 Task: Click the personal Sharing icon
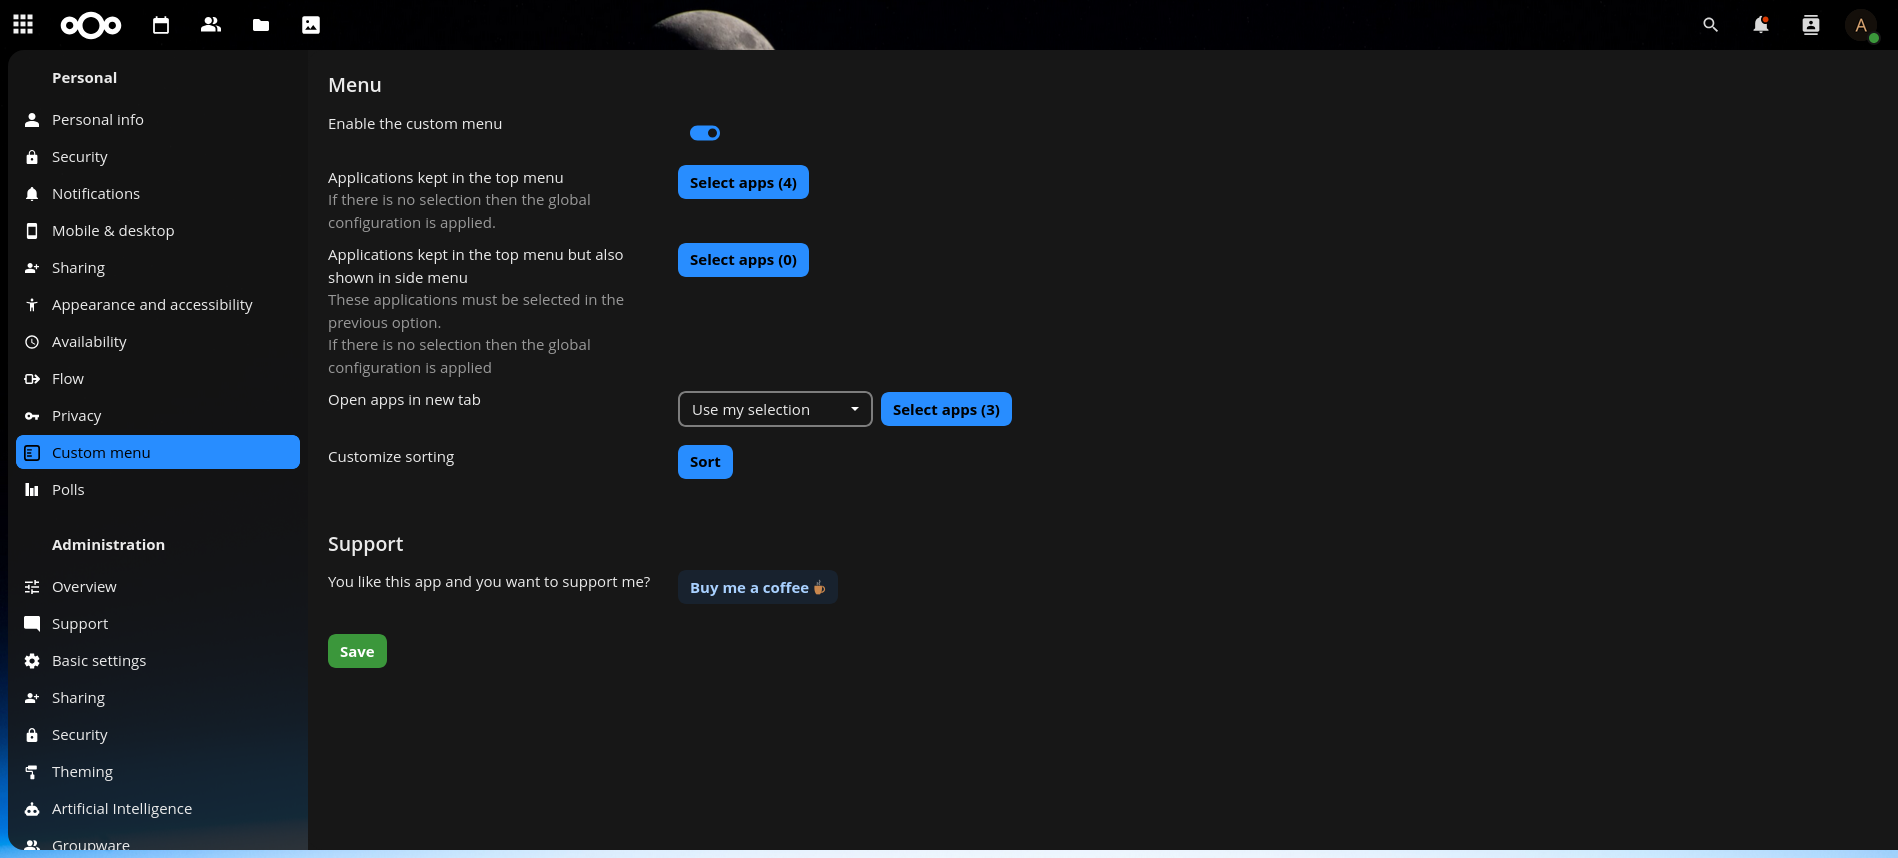click(x=32, y=268)
